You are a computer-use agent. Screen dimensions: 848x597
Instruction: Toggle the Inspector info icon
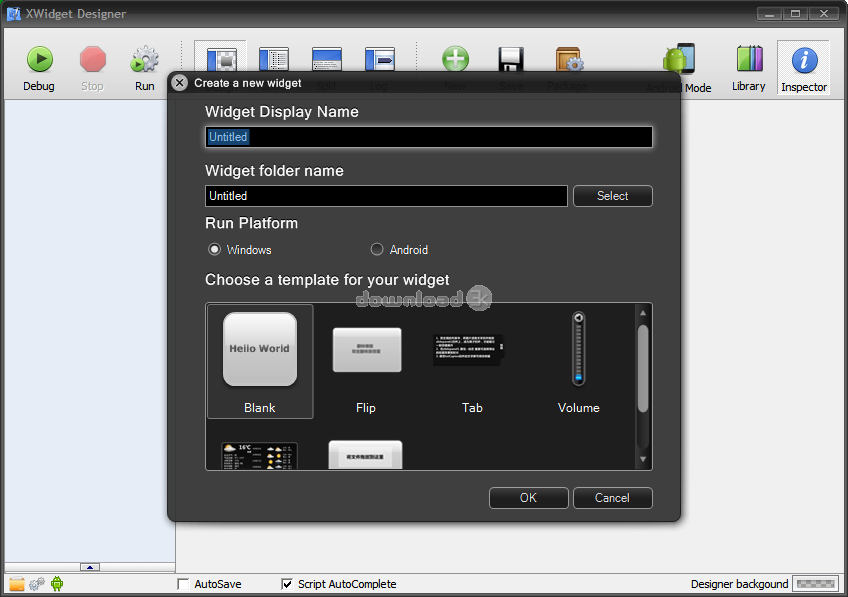point(804,60)
